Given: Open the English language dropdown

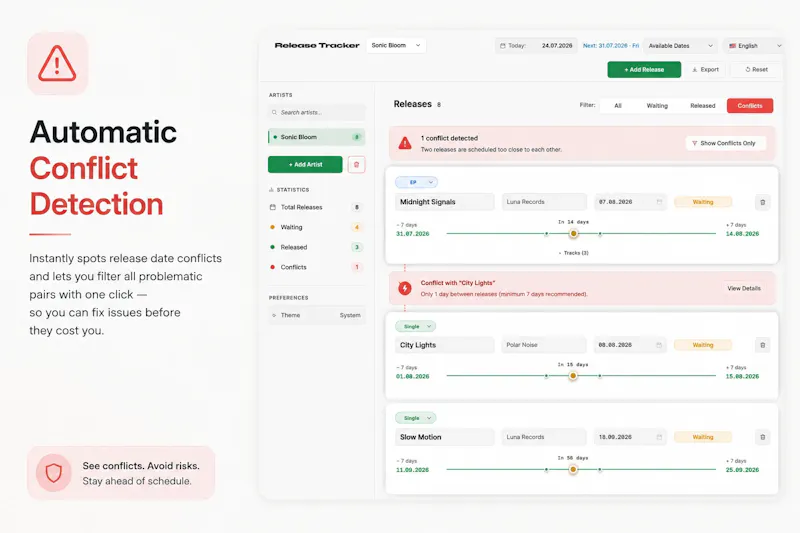Looking at the screenshot, I should [x=754, y=45].
